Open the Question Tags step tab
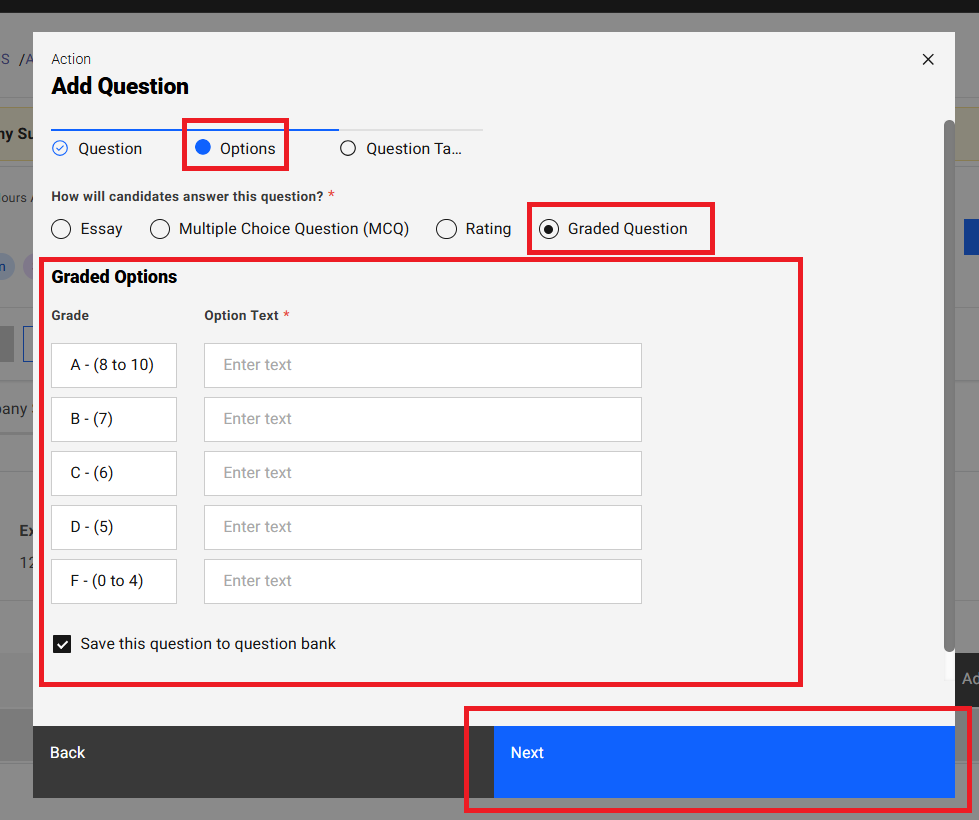979x820 pixels. point(413,149)
